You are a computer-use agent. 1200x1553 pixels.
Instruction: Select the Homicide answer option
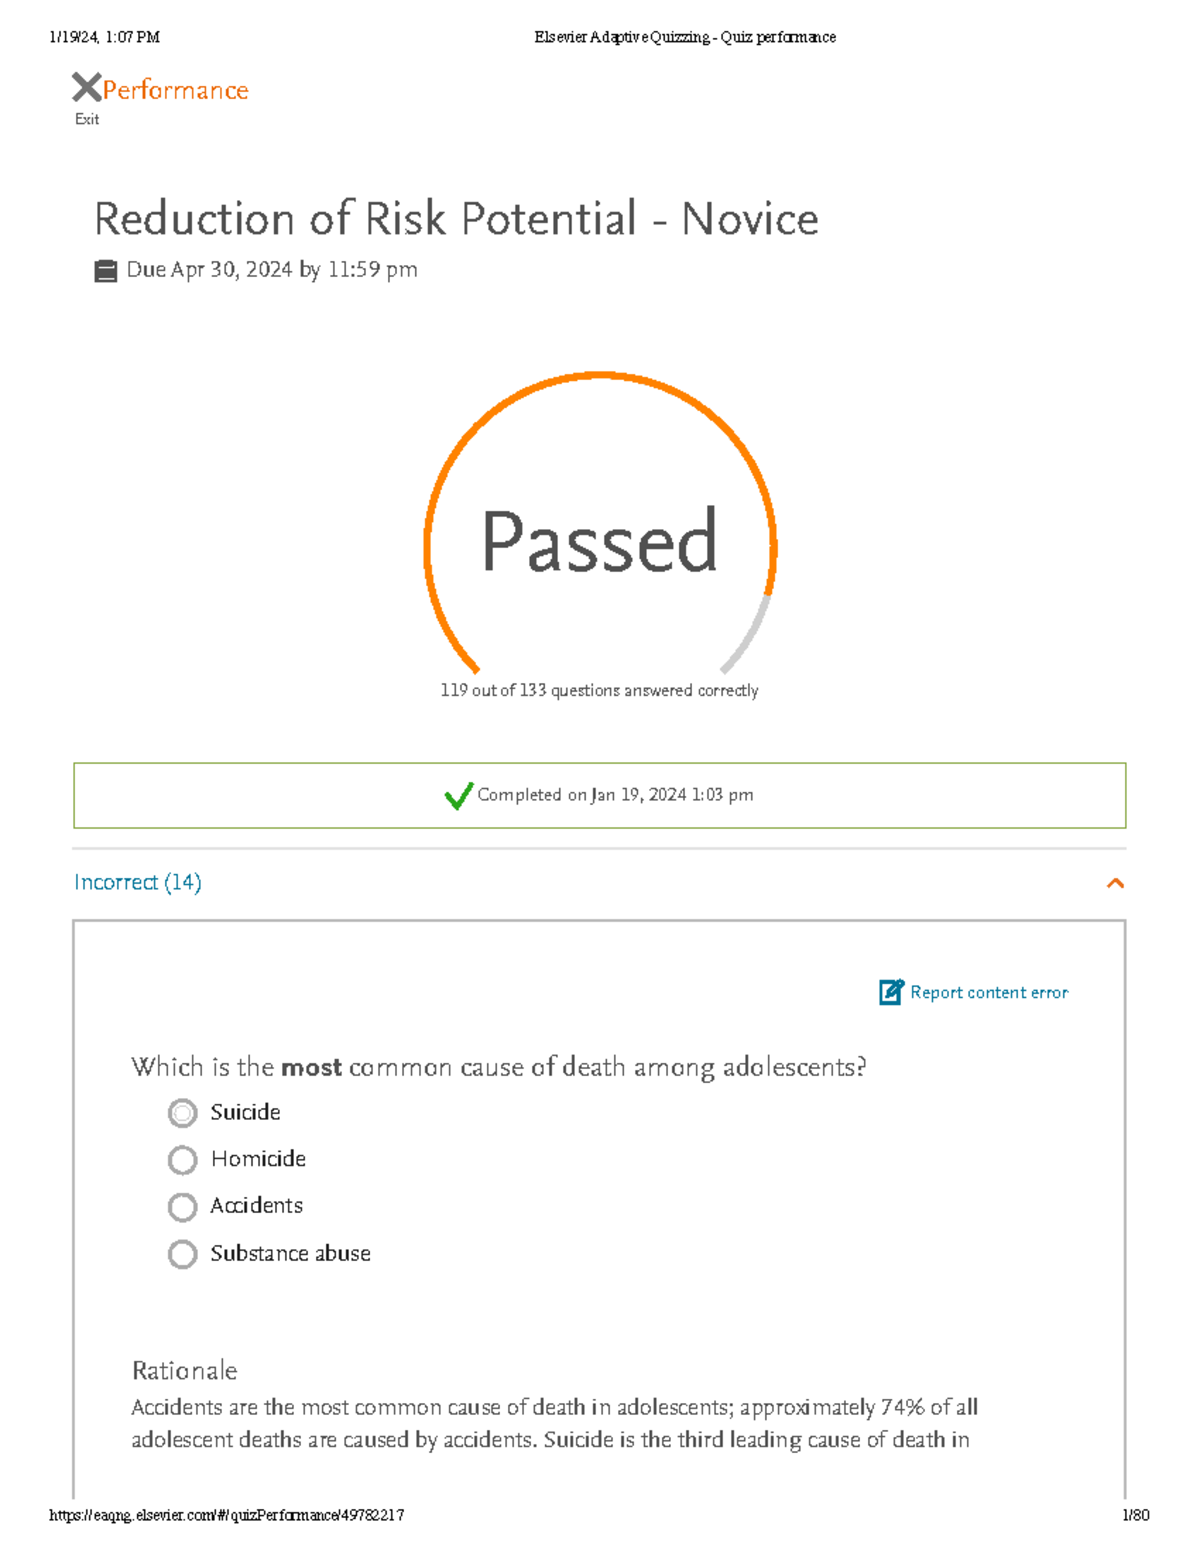182,1160
